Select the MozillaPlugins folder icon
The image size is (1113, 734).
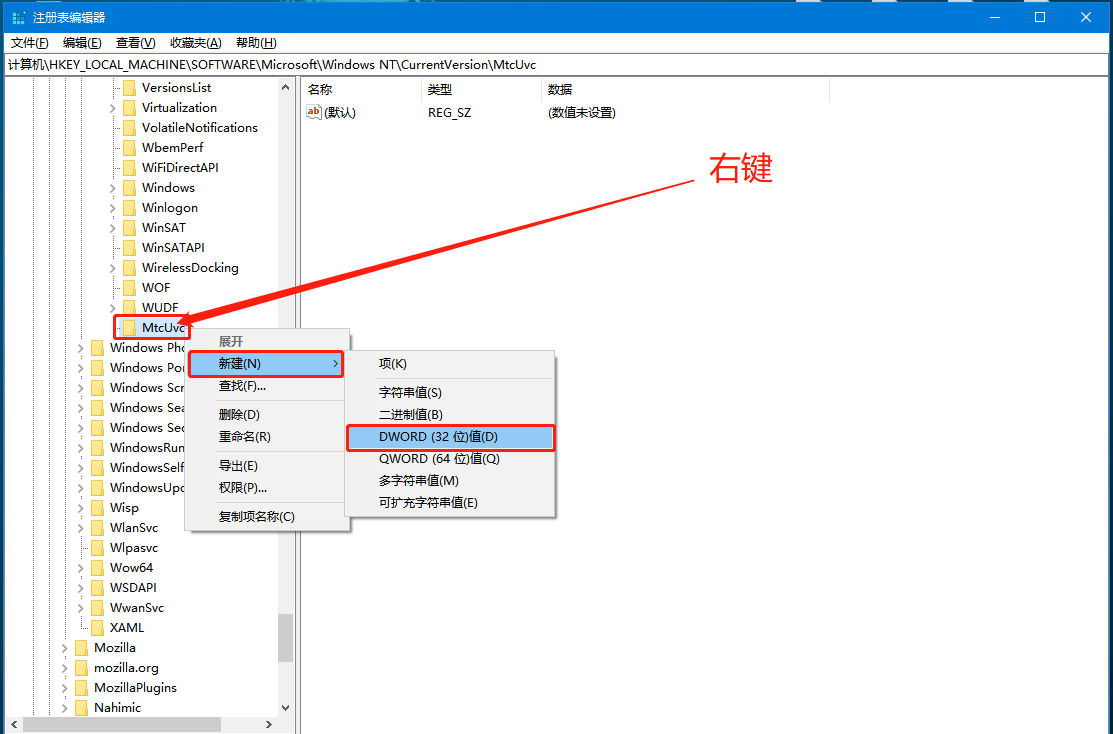(82, 687)
